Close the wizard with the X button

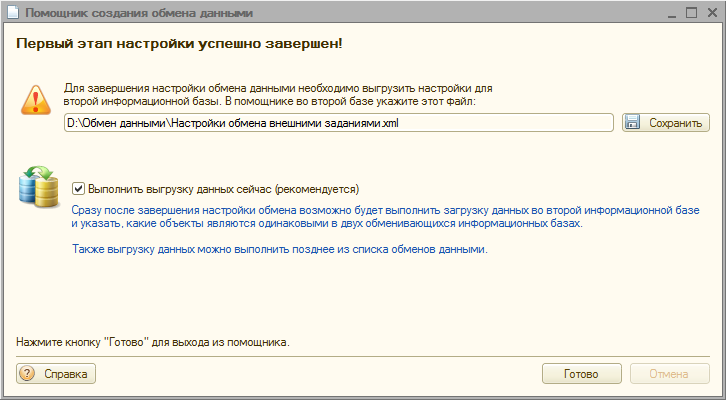(710, 14)
